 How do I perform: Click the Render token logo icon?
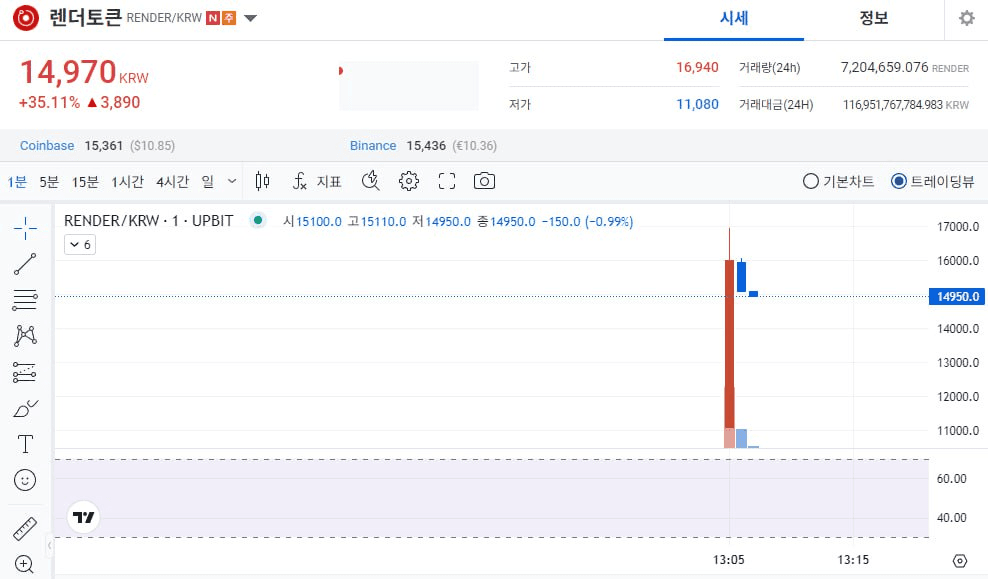pyautogui.click(x=26, y=18)
